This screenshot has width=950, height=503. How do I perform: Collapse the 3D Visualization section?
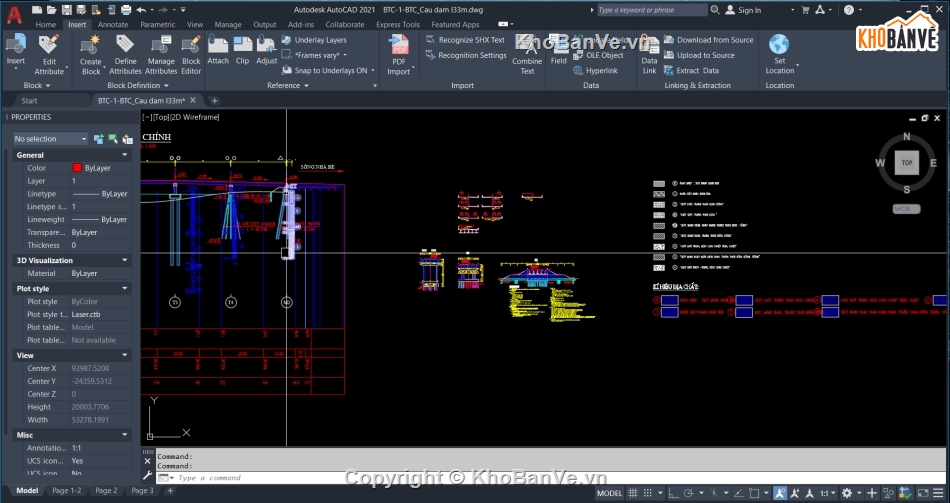point(125,260)
